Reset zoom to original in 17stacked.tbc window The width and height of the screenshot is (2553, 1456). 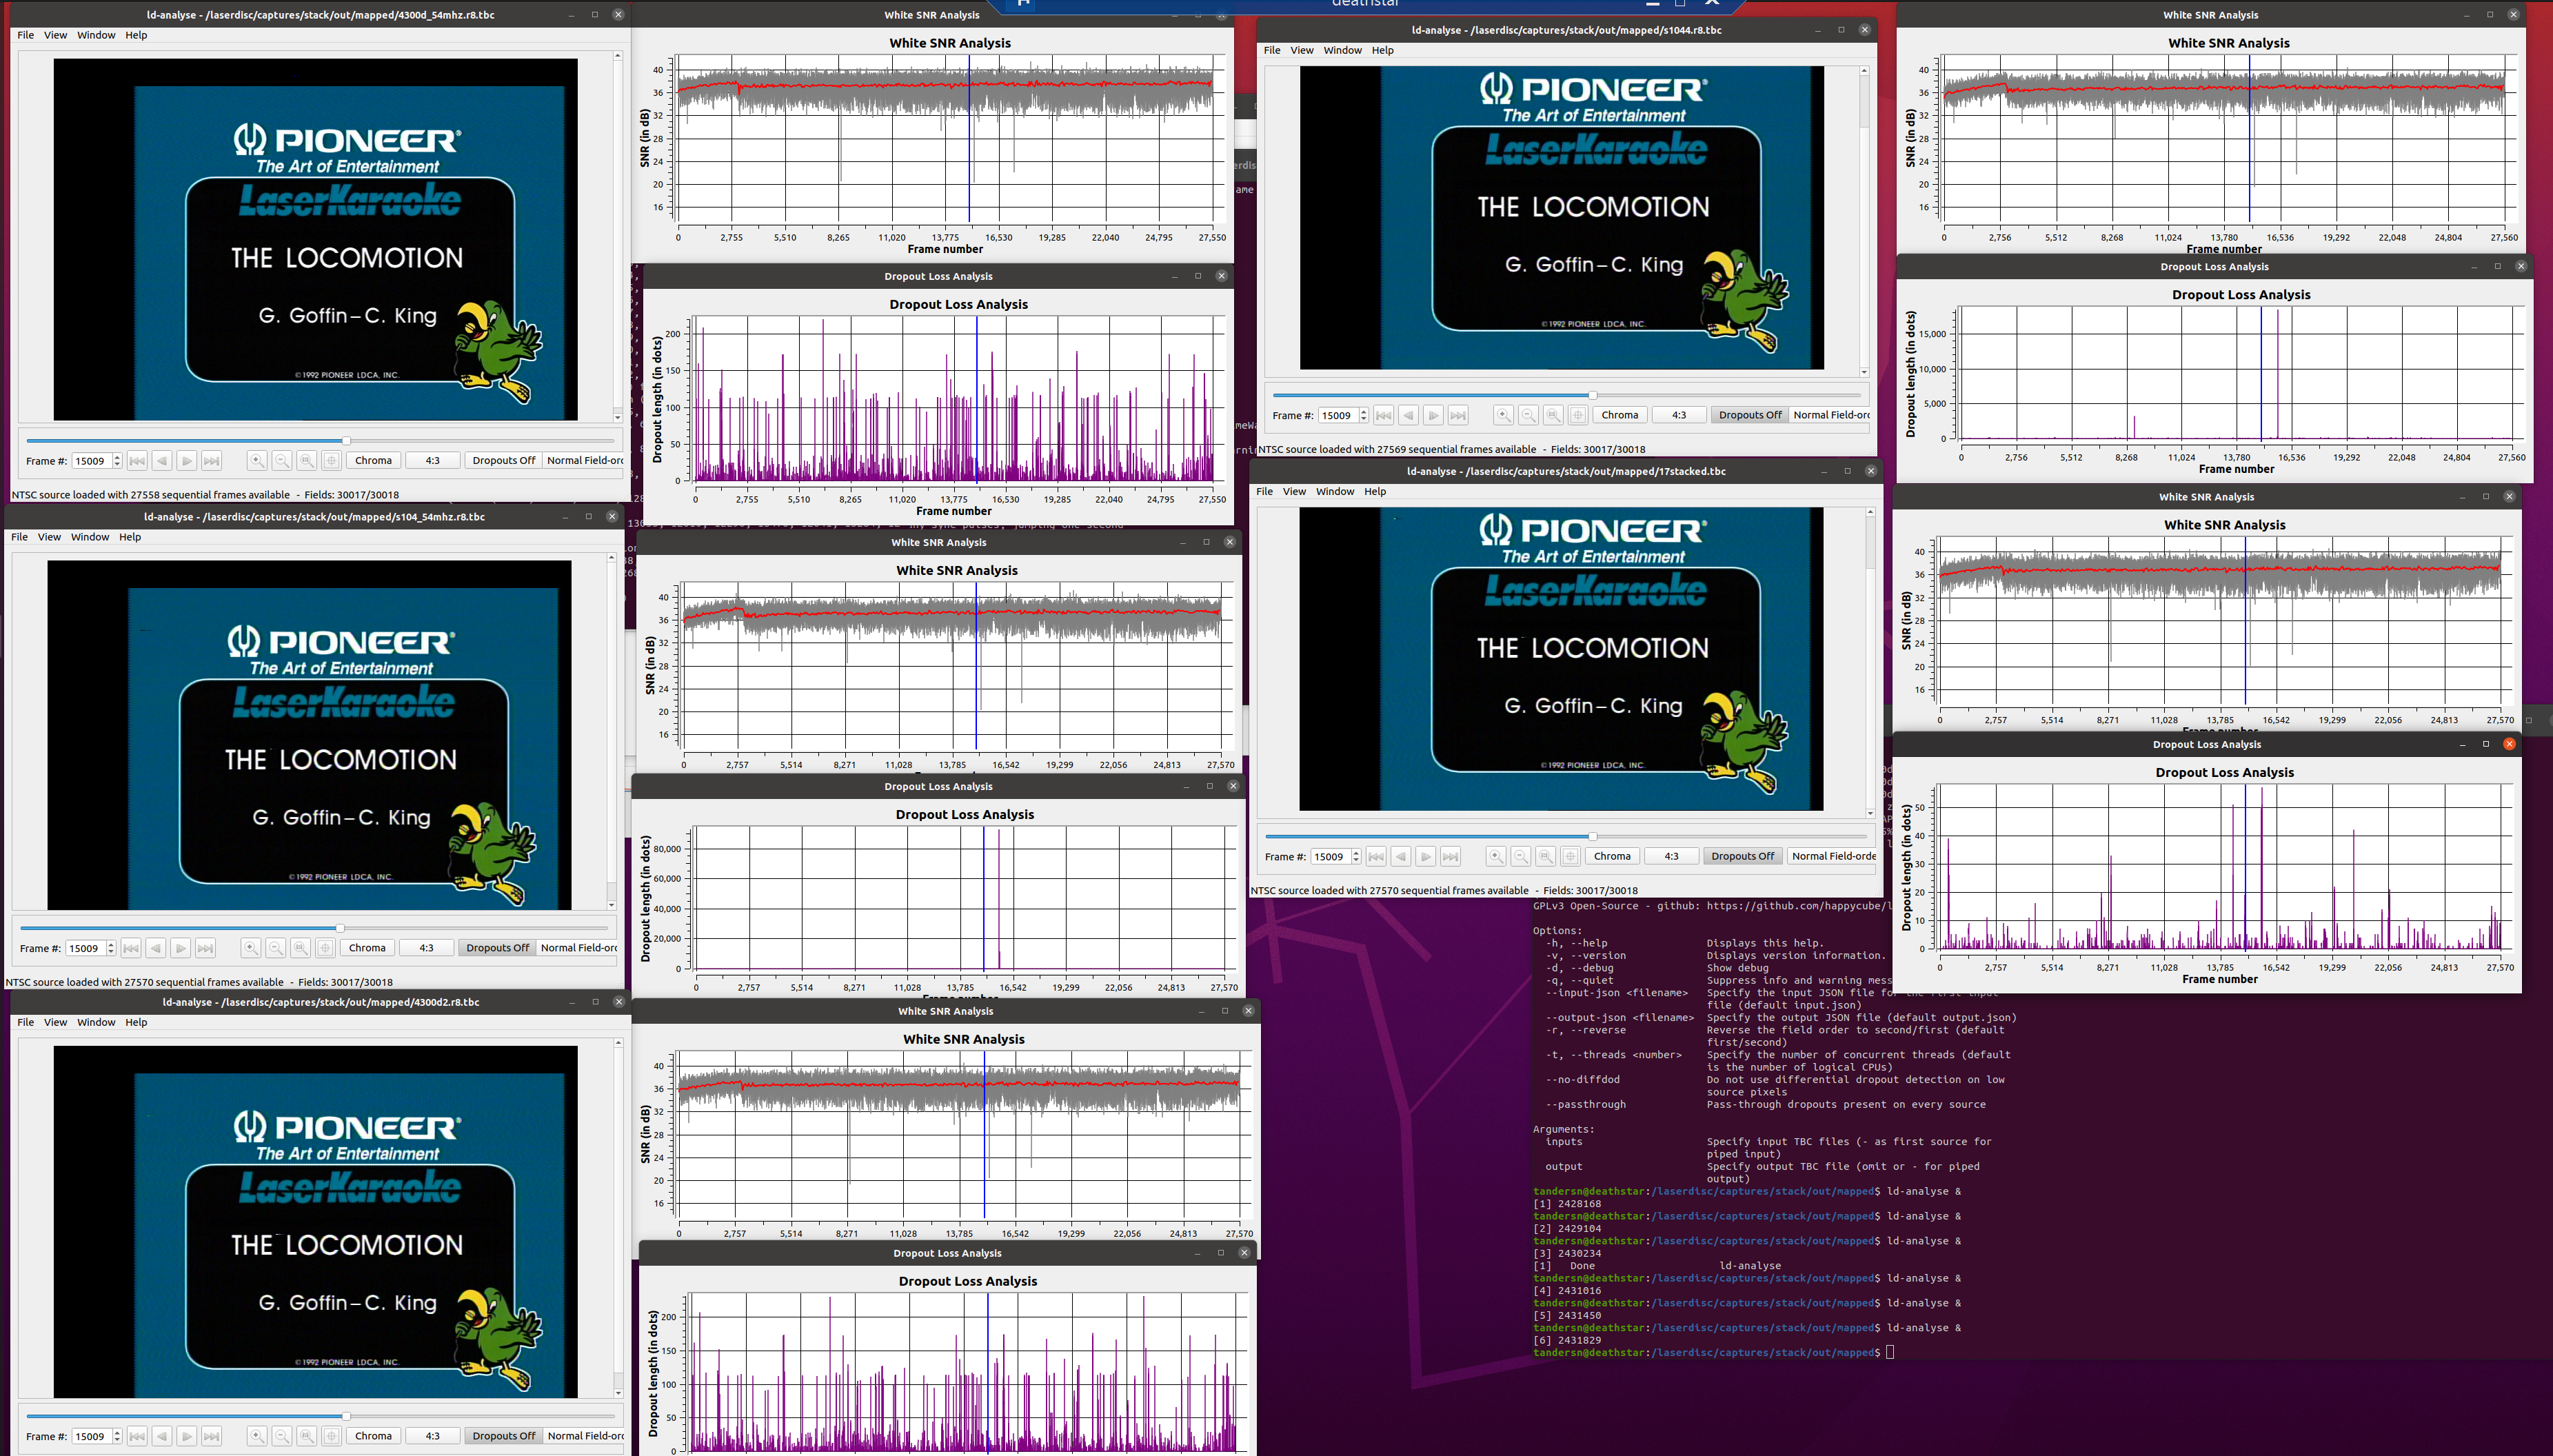pos(1546,856)
